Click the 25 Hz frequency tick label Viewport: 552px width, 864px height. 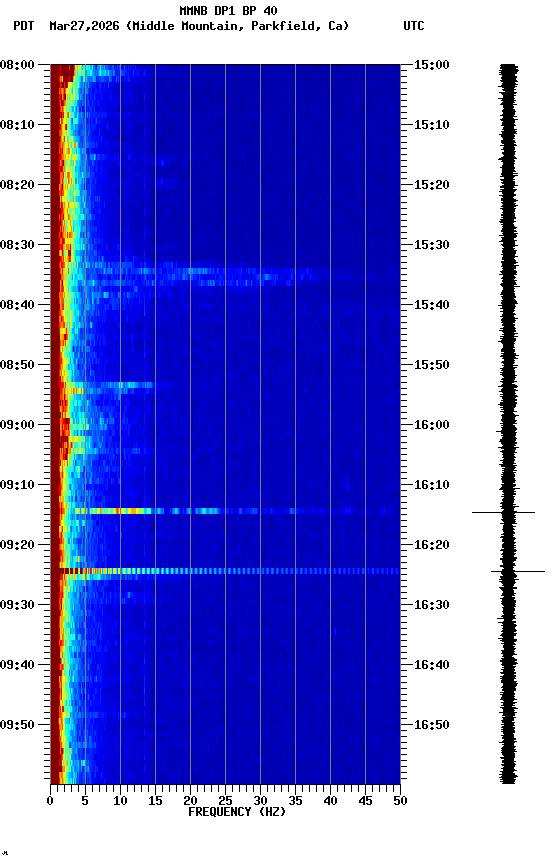coord(225,801)
